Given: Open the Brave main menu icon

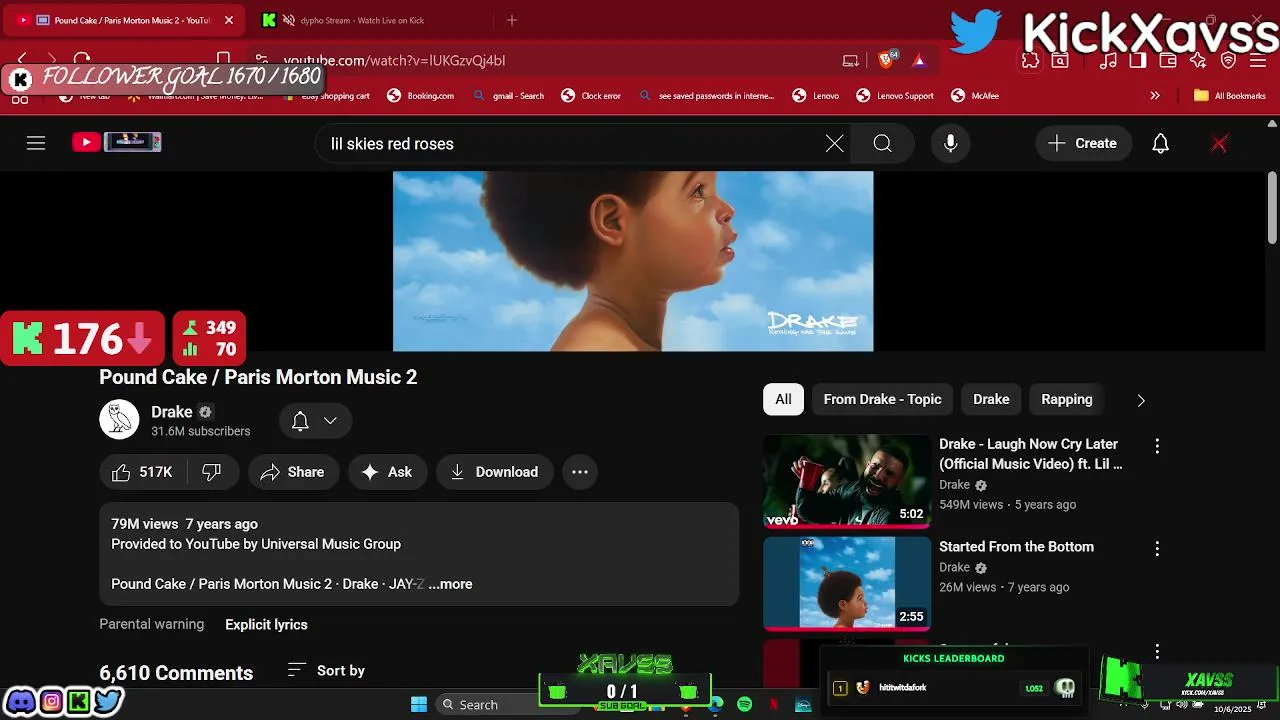Looking at the screenshot, I should click(1259, 60).
